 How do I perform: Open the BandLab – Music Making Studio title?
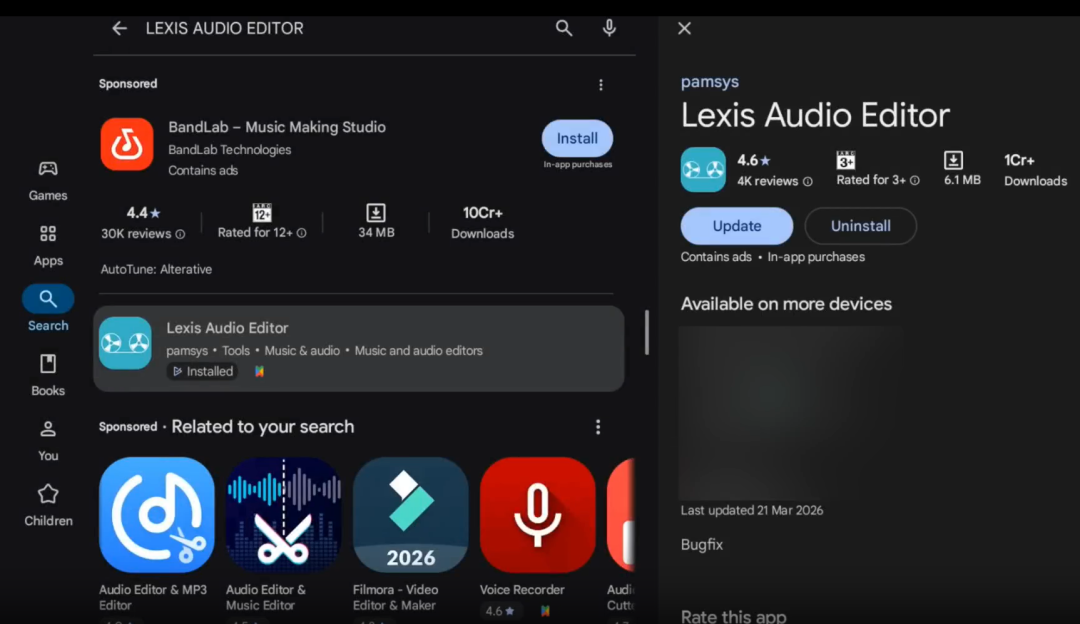[x=277, y=127]
